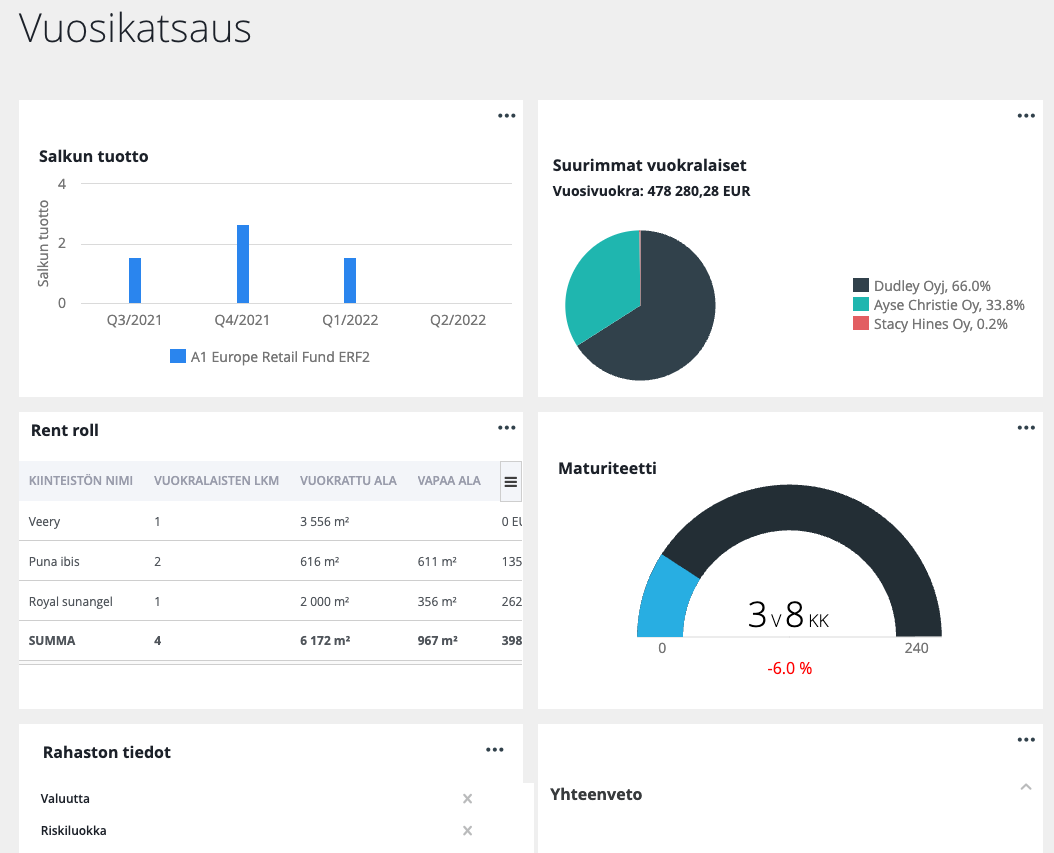Toggle A1 Europe Retail Fund ERF2 legend

tap(270, 357)
